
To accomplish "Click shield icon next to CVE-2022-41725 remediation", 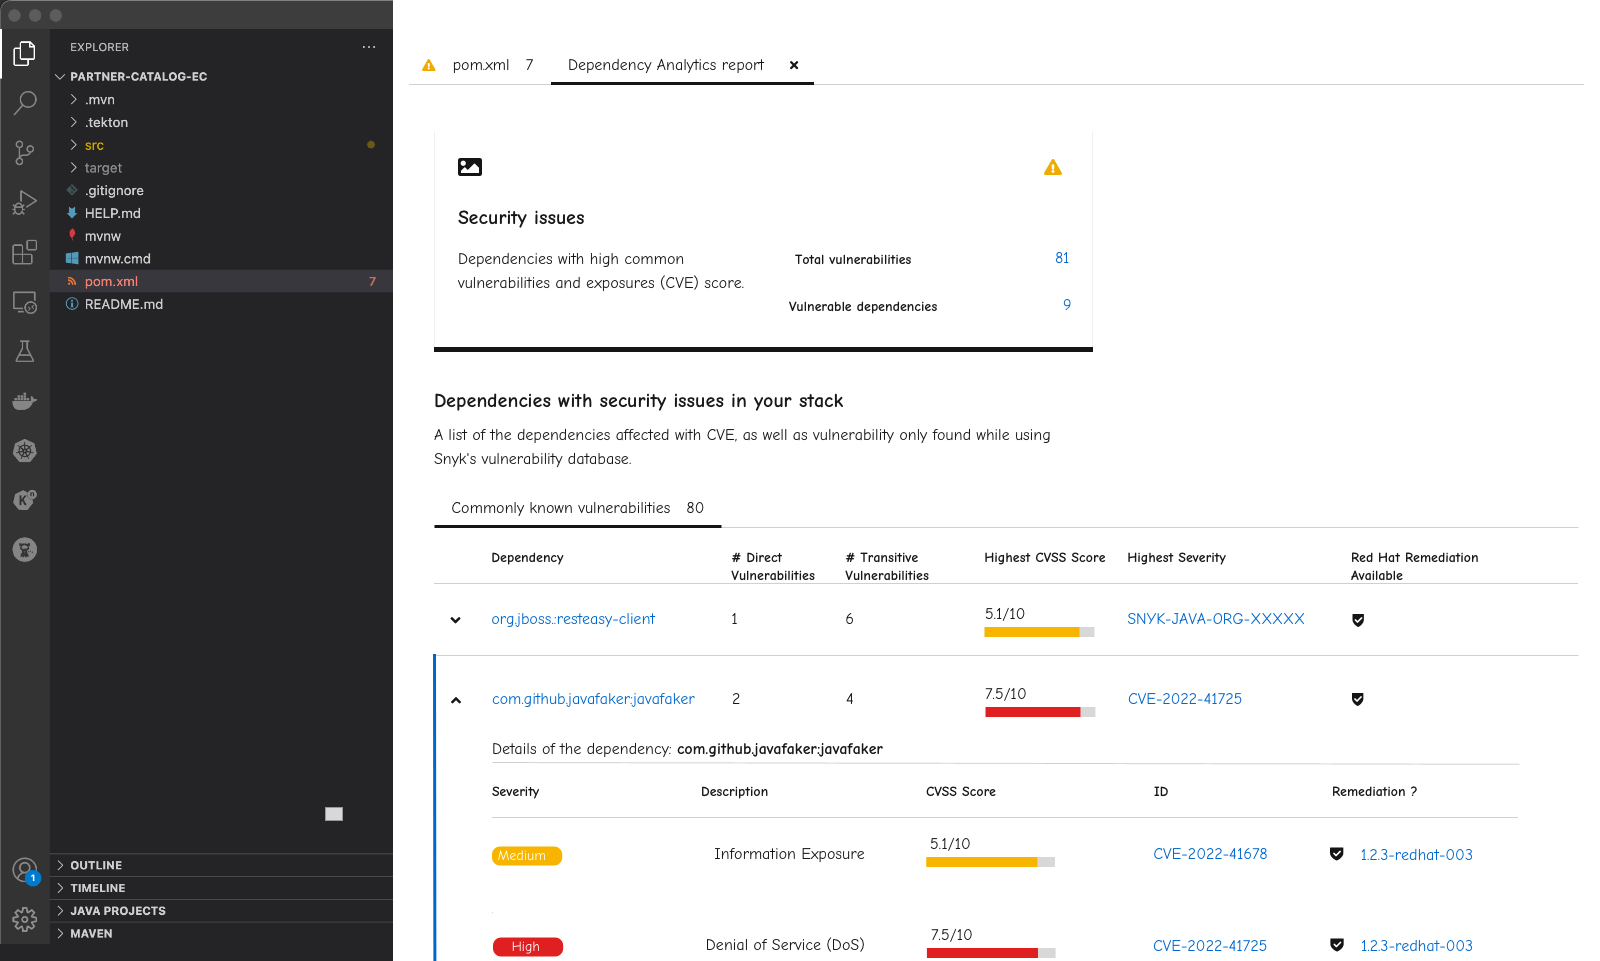I will point(1336,945).
